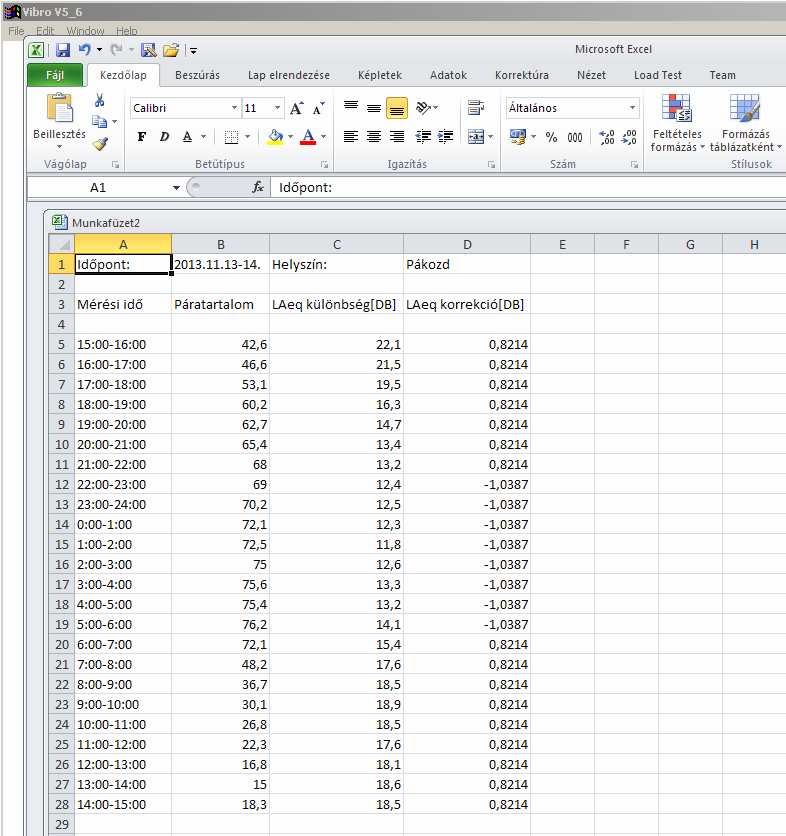Click the cell borders icon

231,137
